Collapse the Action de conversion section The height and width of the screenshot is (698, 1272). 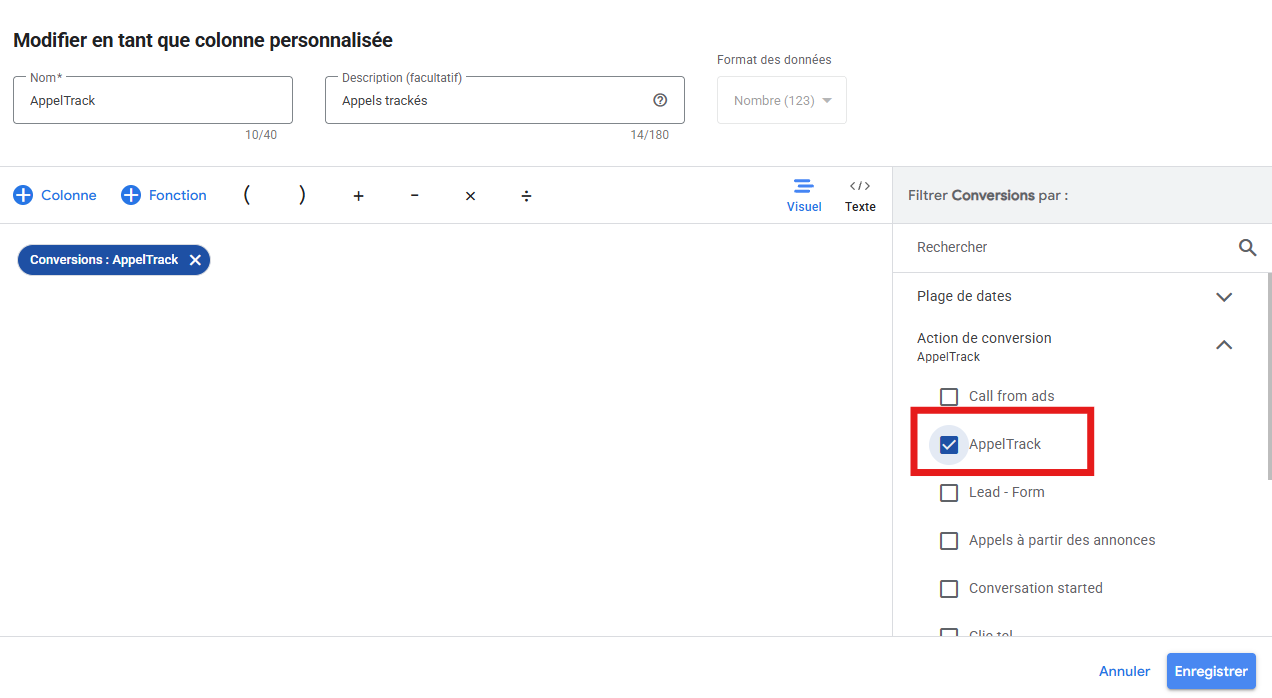(1223, 345)
